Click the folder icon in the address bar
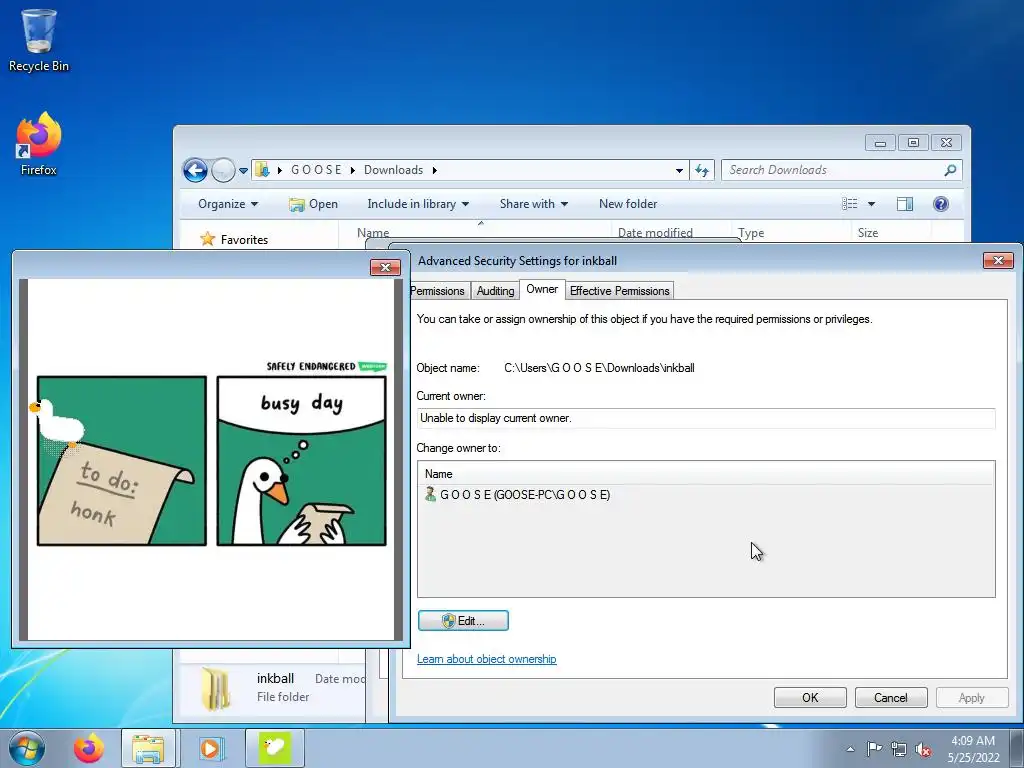This screenshot has width=1024, height=768. coord(263,170)
